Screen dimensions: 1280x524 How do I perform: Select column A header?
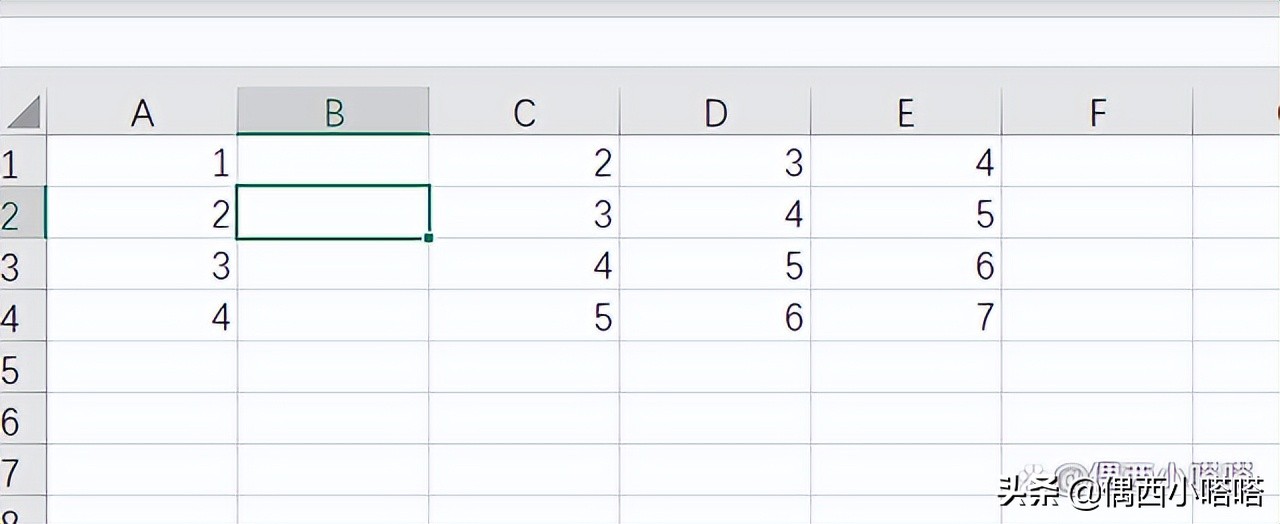pos(142,113)
